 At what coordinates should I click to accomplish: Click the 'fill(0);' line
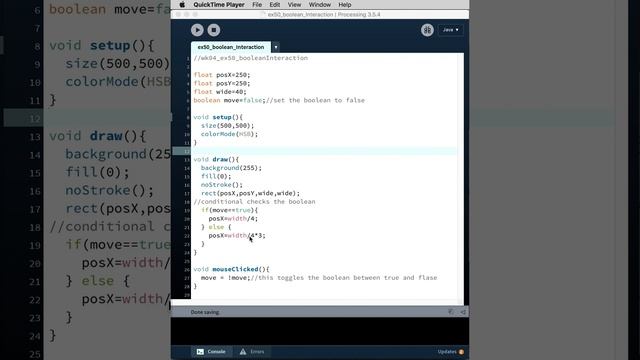click(x=216, y=176)
